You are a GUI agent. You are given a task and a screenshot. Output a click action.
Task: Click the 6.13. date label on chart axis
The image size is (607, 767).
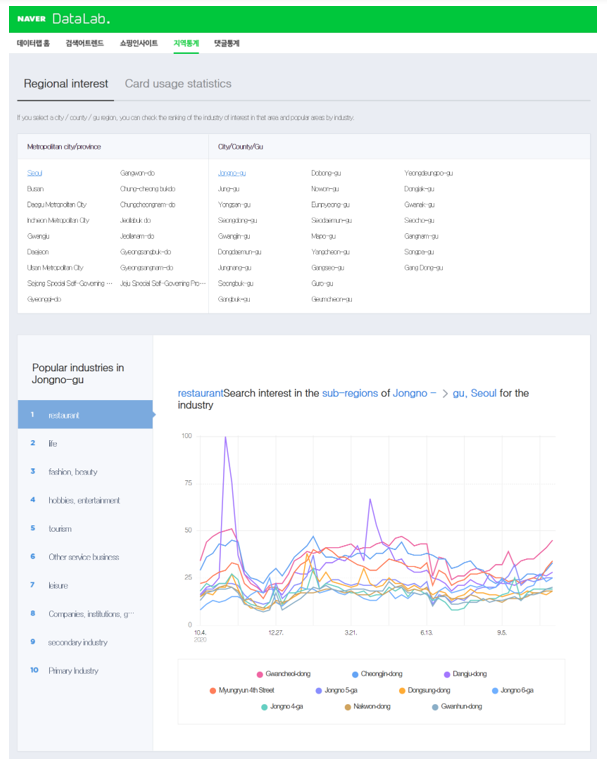pos(427,632)
